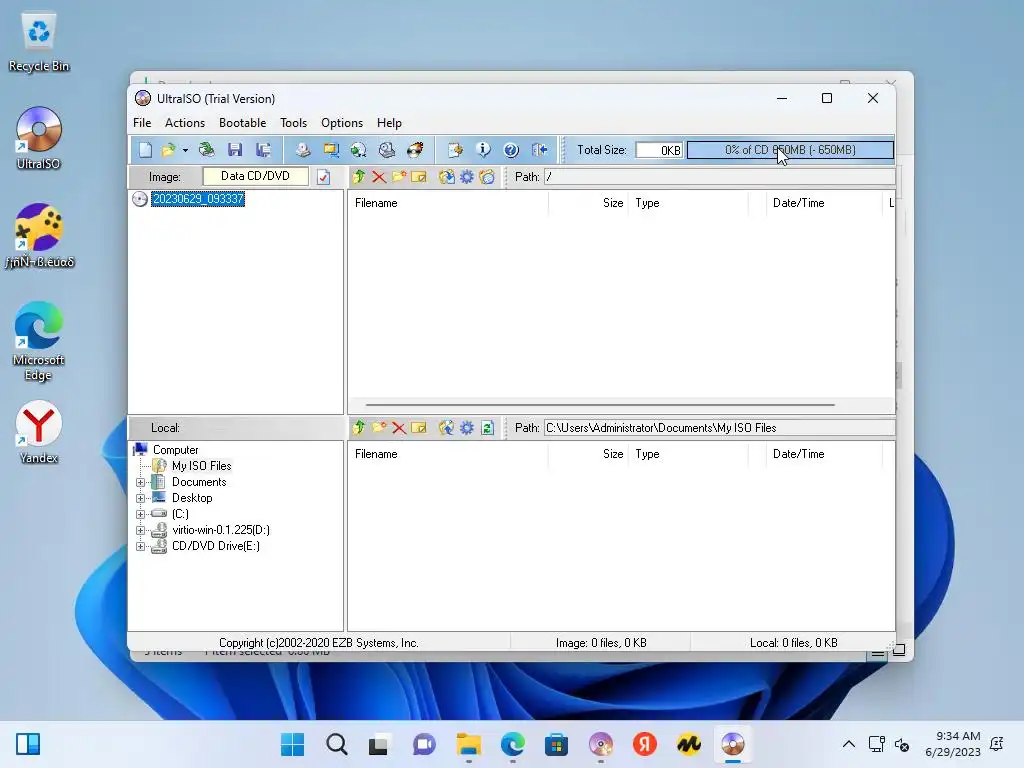Click the Type column header in local pane
The width and height of the screenshot is (1024, 768).
[x=688, y=454]
